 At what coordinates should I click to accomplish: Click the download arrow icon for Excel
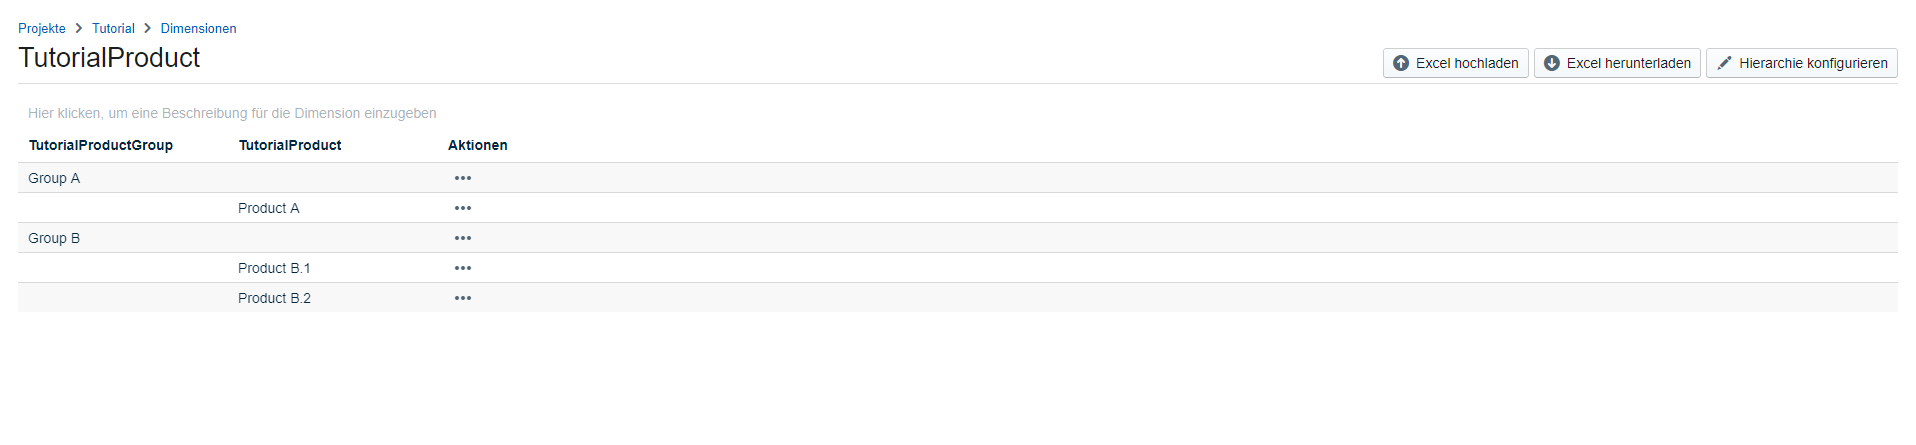pos(1552,63)
